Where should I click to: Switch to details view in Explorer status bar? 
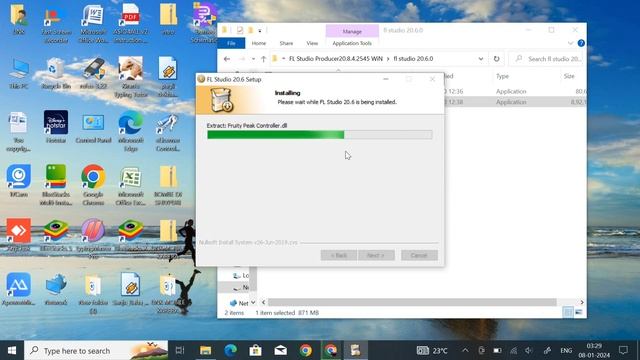point(568,312)
